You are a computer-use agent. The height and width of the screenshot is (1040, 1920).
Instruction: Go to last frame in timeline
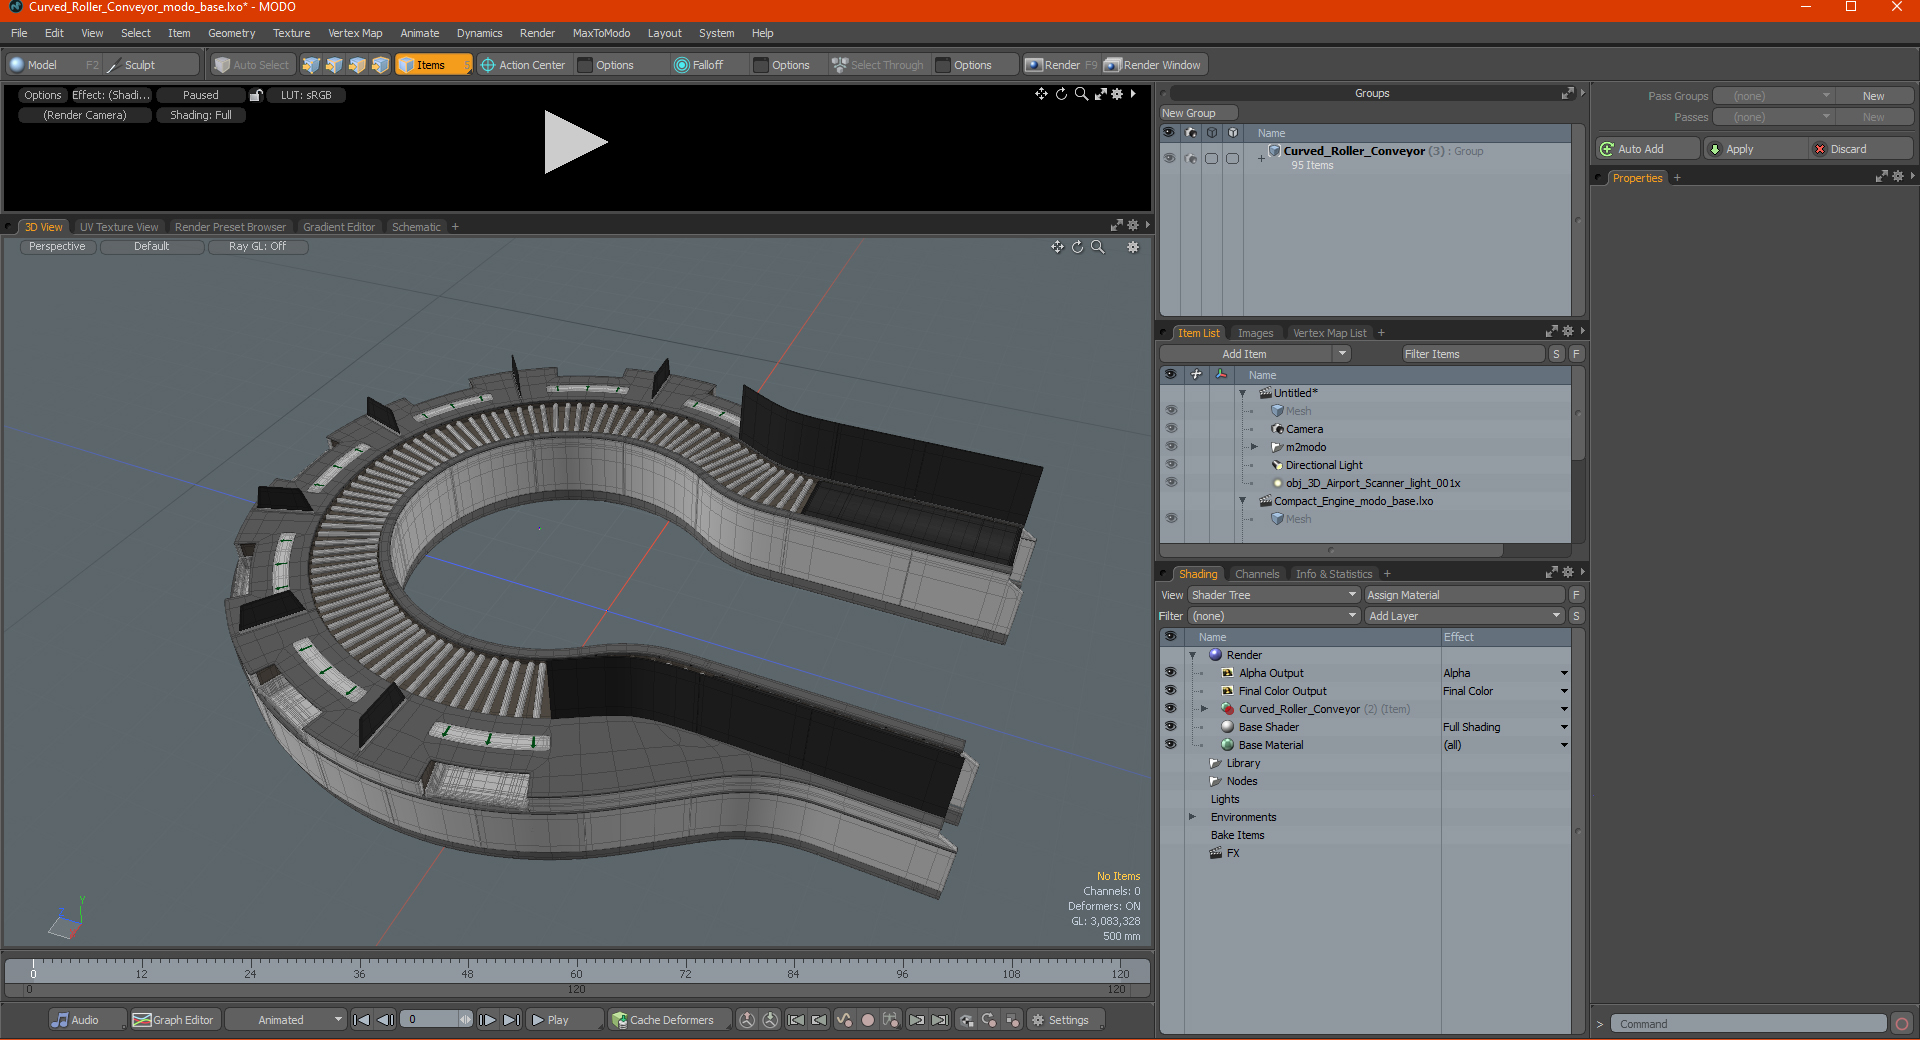tap(511, 1020)
